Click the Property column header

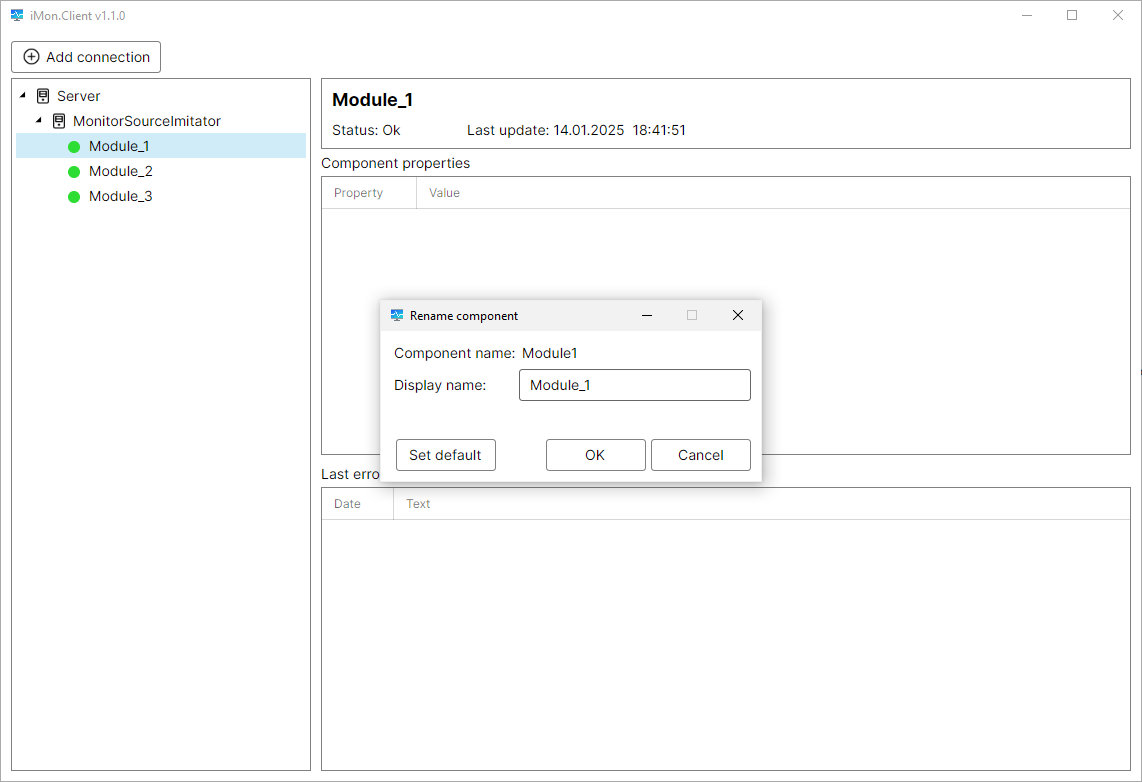359,193
